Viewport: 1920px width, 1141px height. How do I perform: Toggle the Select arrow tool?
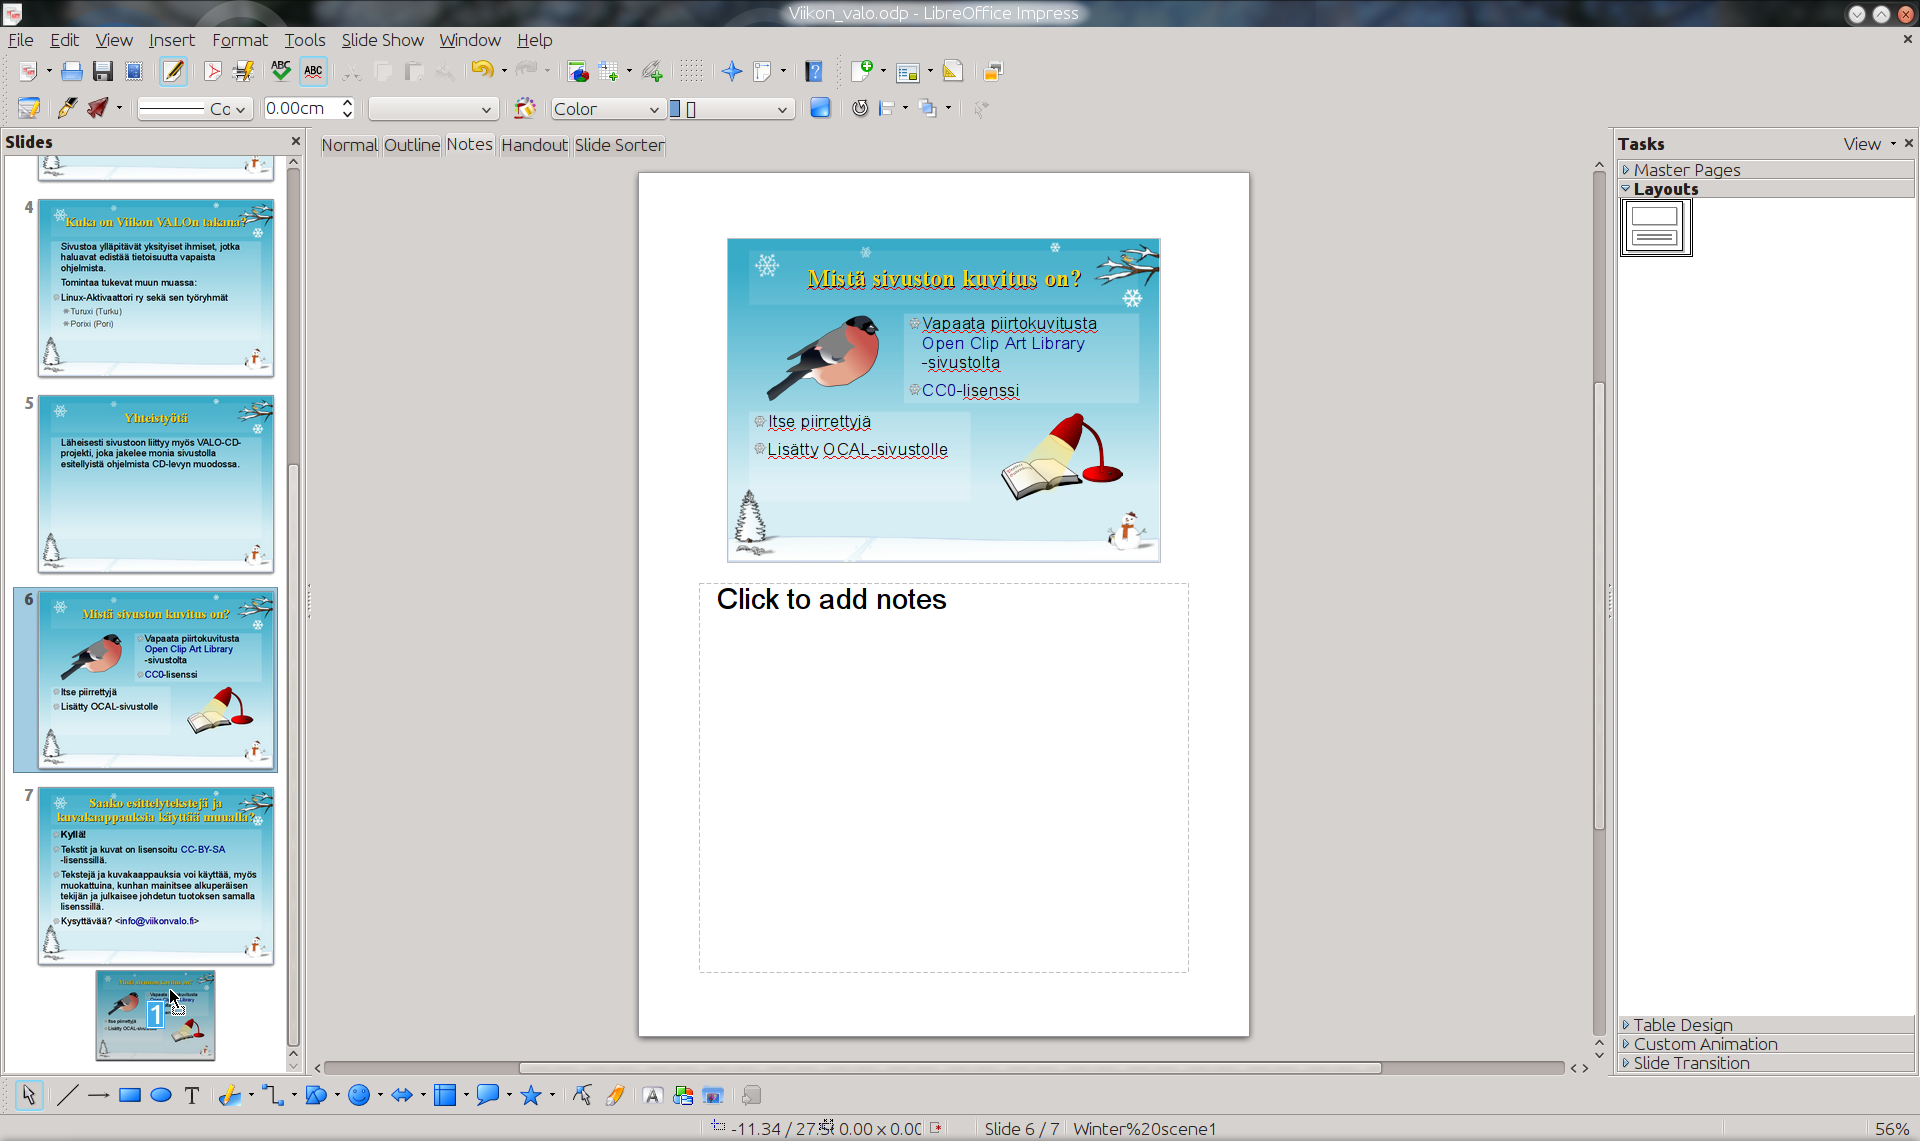tap(29, 1095)
